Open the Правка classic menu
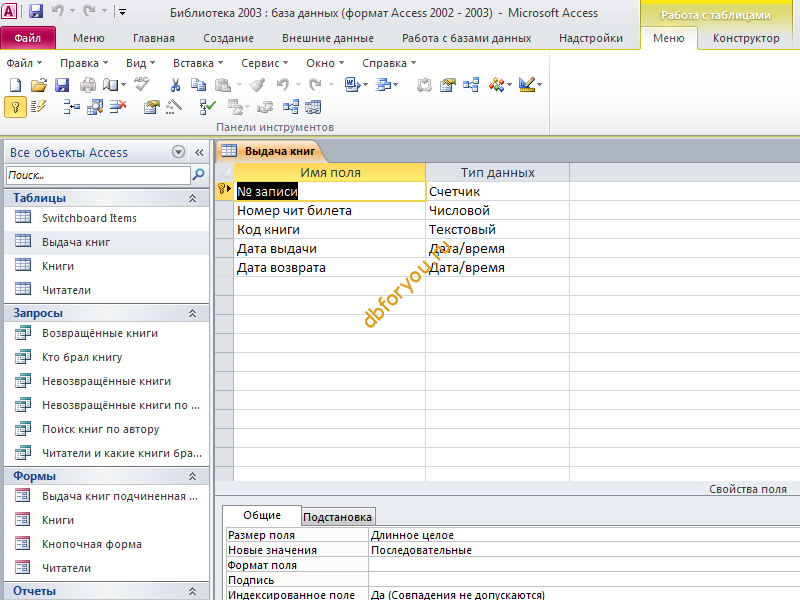This screenshot has width=800, height=600. [x=84, y=63]
